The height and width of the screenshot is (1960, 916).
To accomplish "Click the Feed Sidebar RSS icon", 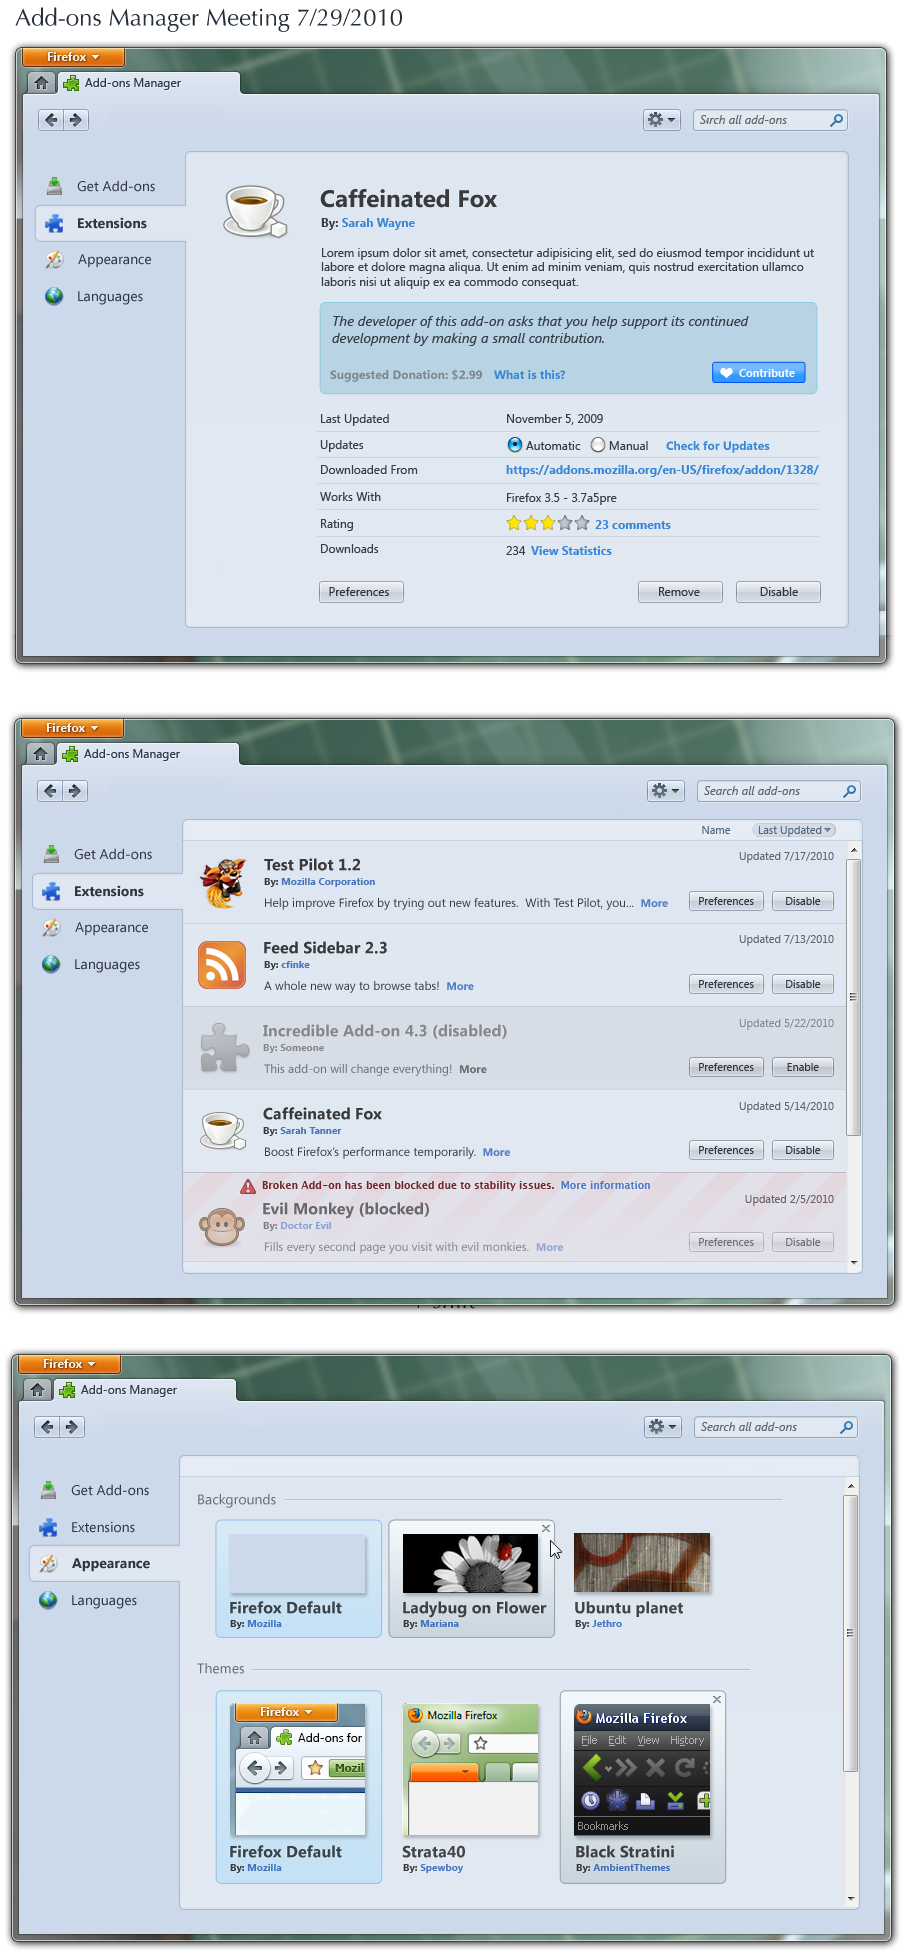I will (x=222, y=965).
